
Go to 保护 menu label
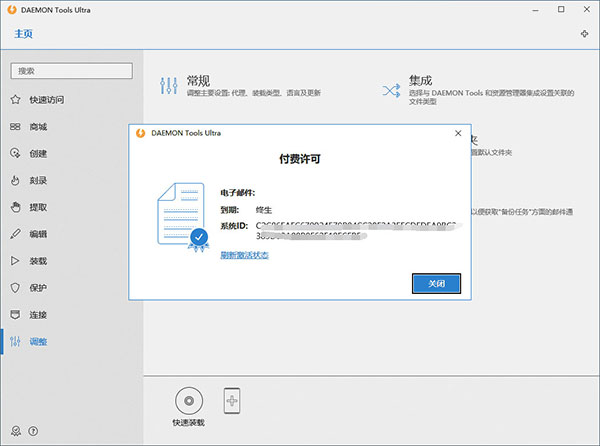click(x=38, y=288)
